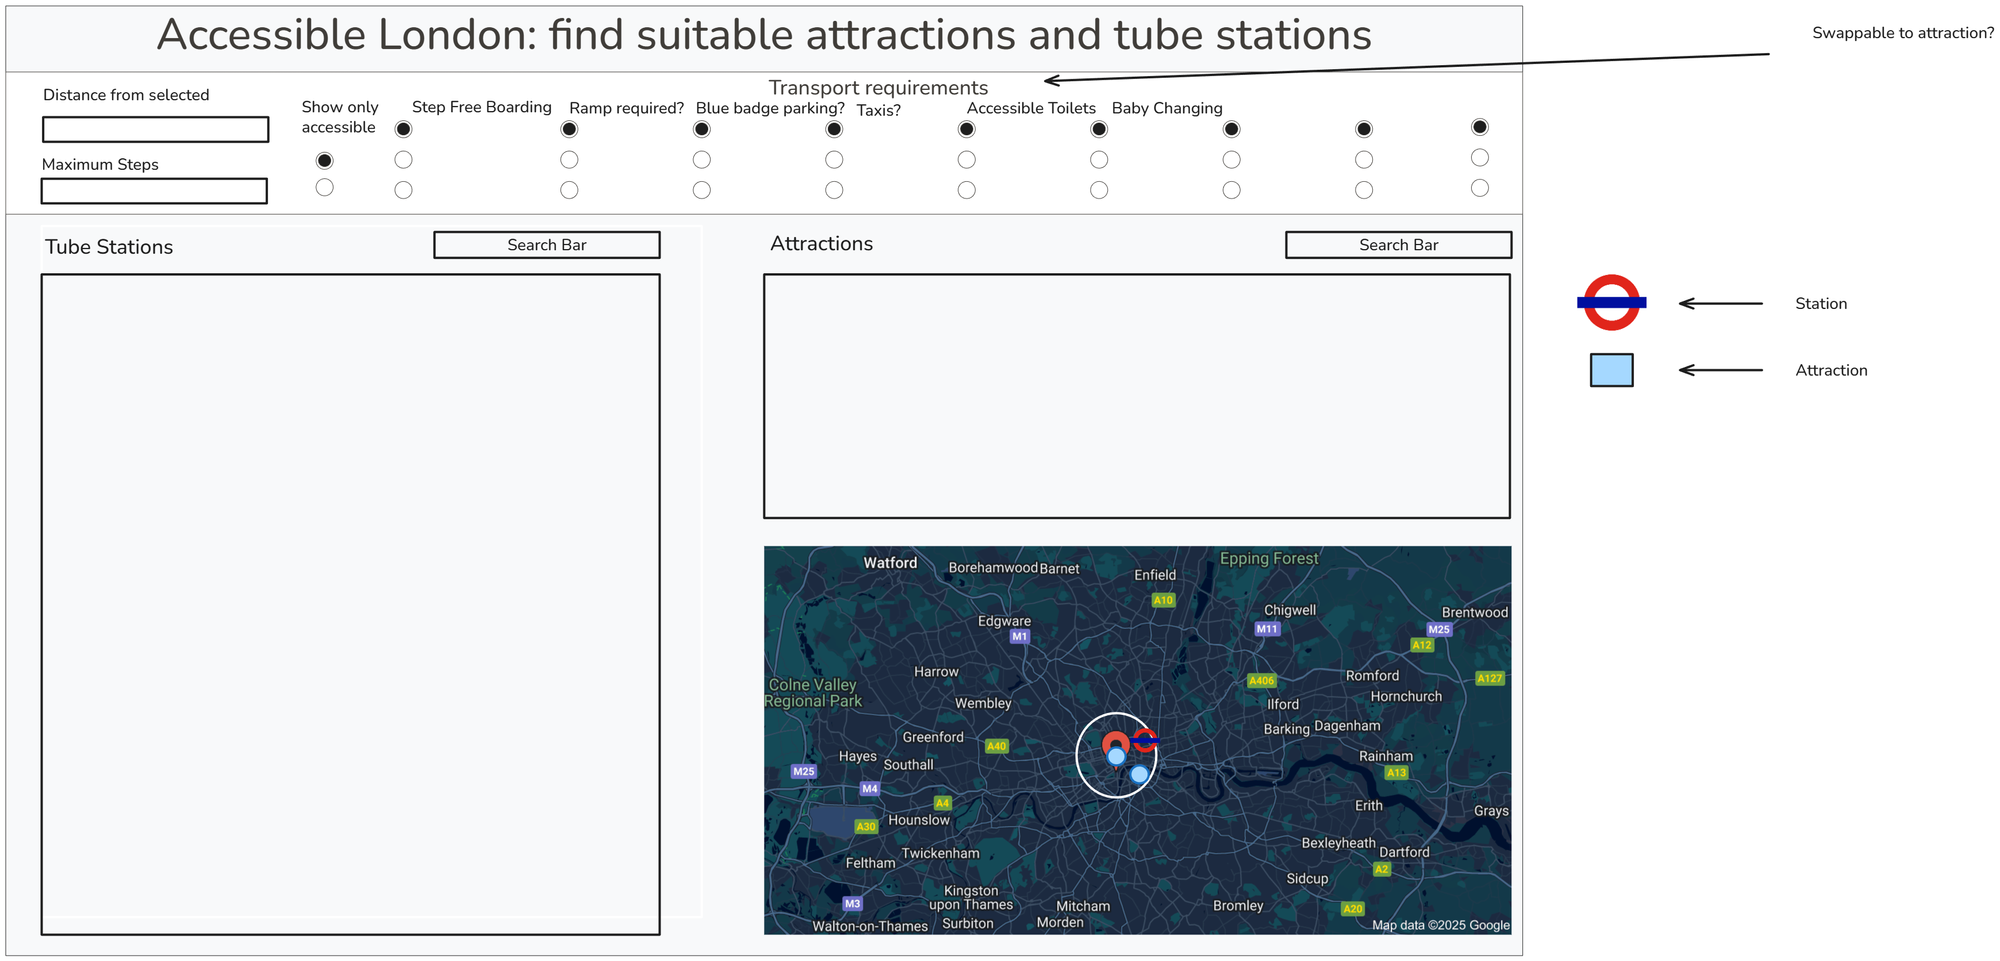The width and height of the screenshot is (2000, 961).
Task: Click the Map data ©2025 Google attribution
Action: [x=1440, y=925]
